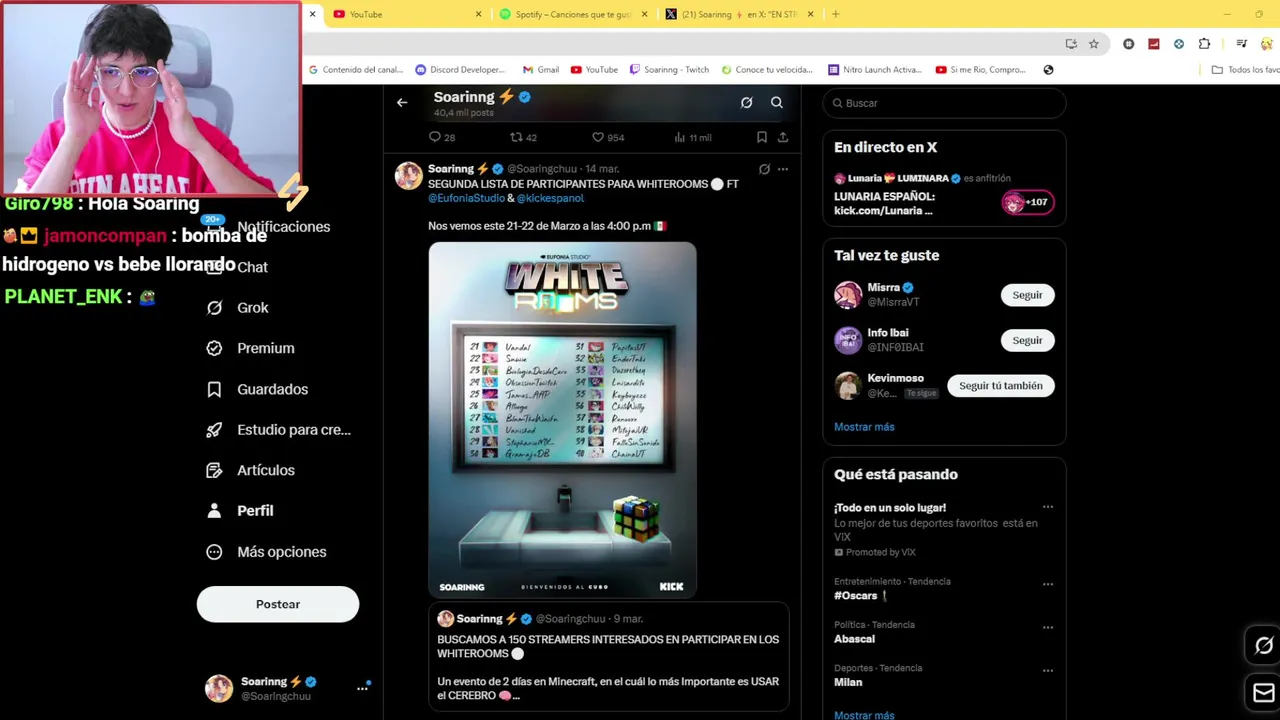
Task: Open more options for #Oscars trend
Action: click(x=1047, y=584)
